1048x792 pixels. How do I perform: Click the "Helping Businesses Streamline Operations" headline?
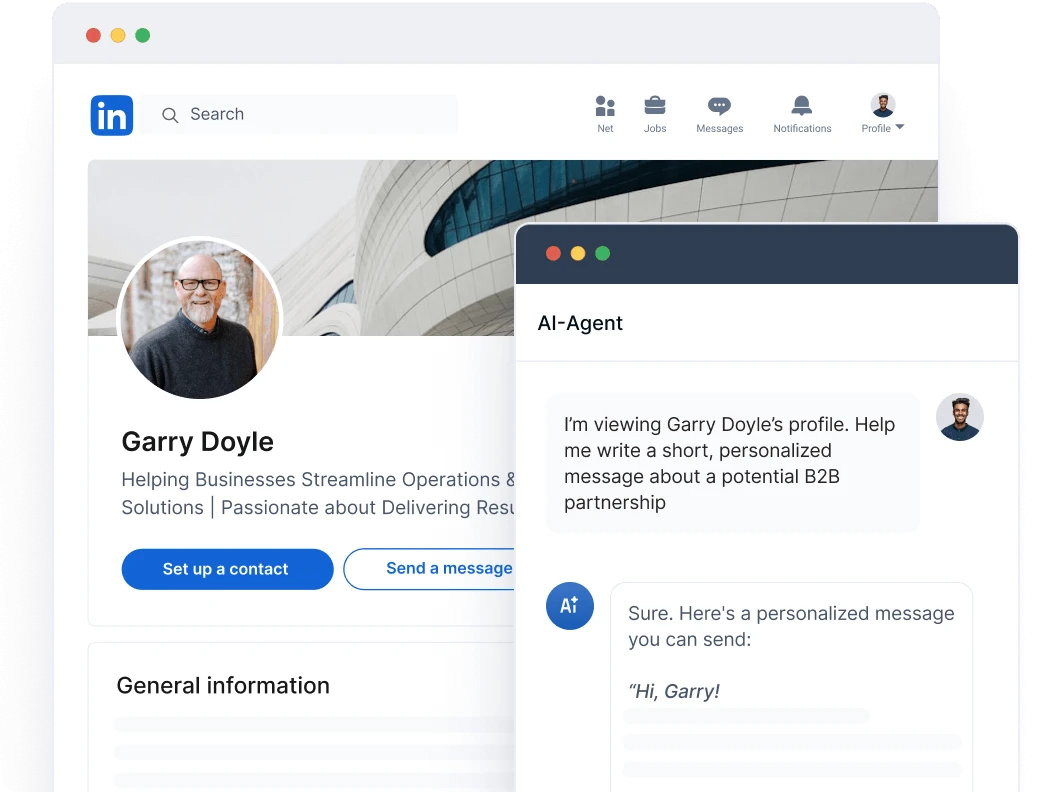318,493
